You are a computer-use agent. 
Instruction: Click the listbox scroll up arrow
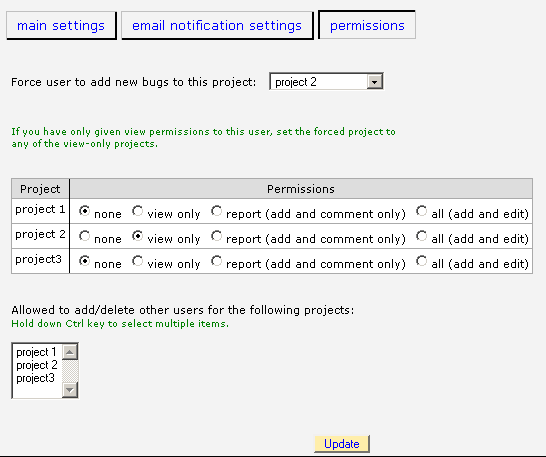(x=70, y=352)
